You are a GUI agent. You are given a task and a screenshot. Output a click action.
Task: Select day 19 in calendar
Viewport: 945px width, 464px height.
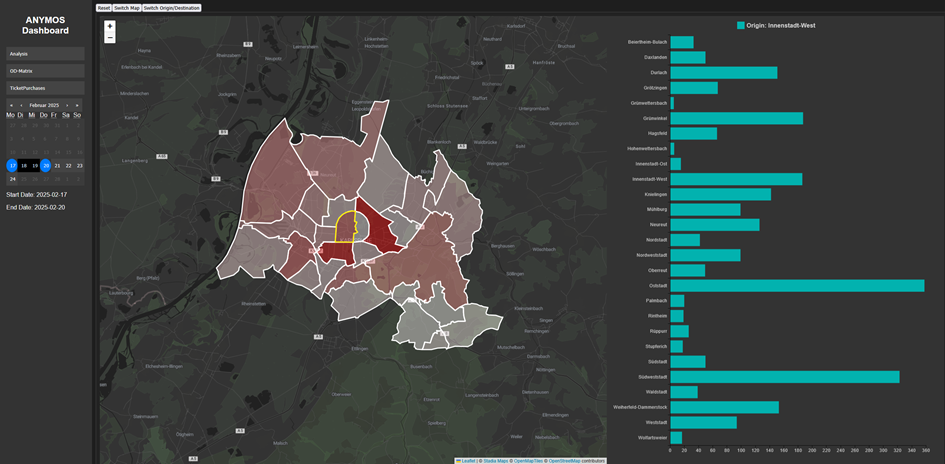tap(34, 165)
